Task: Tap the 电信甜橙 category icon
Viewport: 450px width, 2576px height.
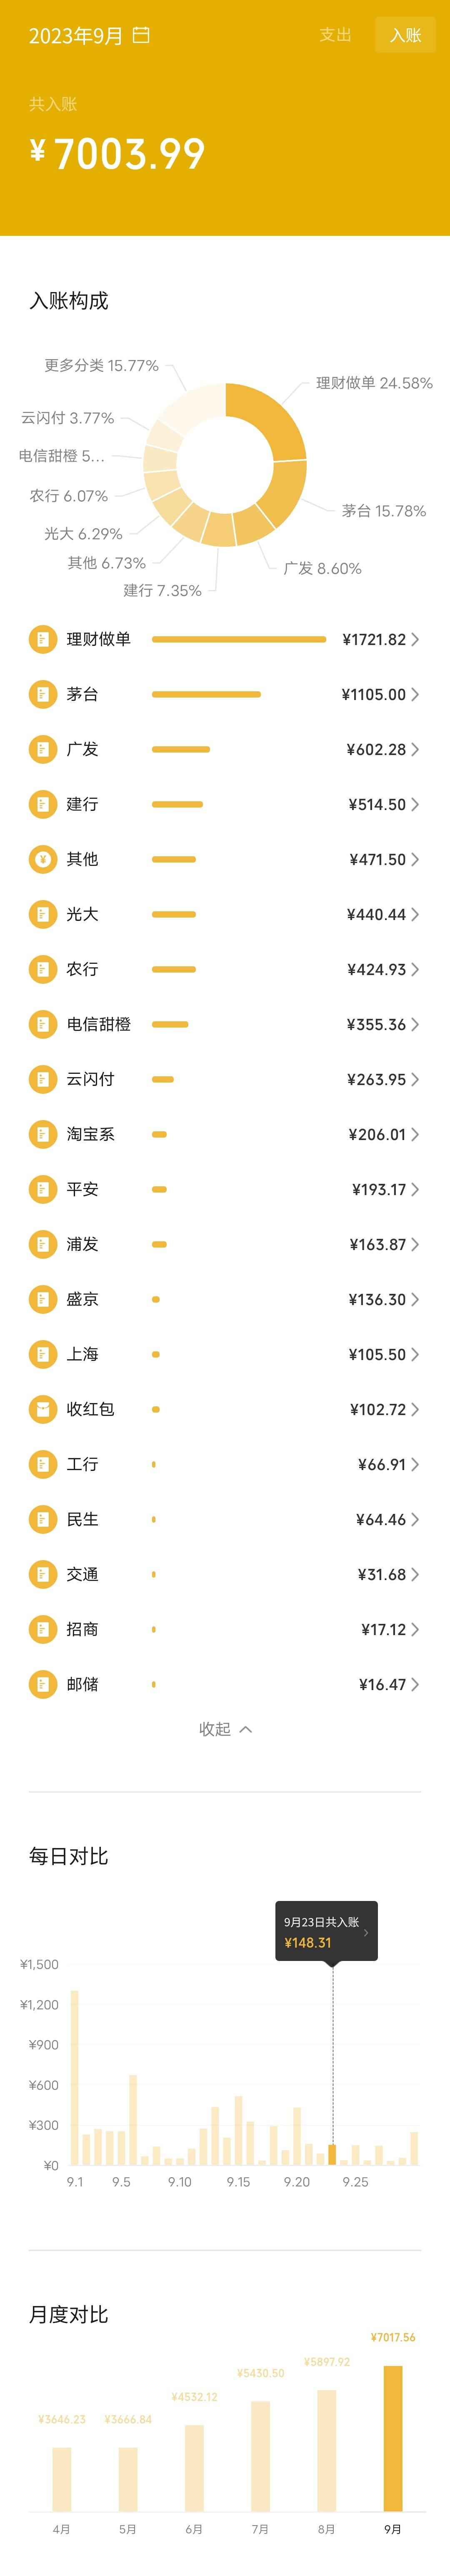Action: pos(43,1024)
